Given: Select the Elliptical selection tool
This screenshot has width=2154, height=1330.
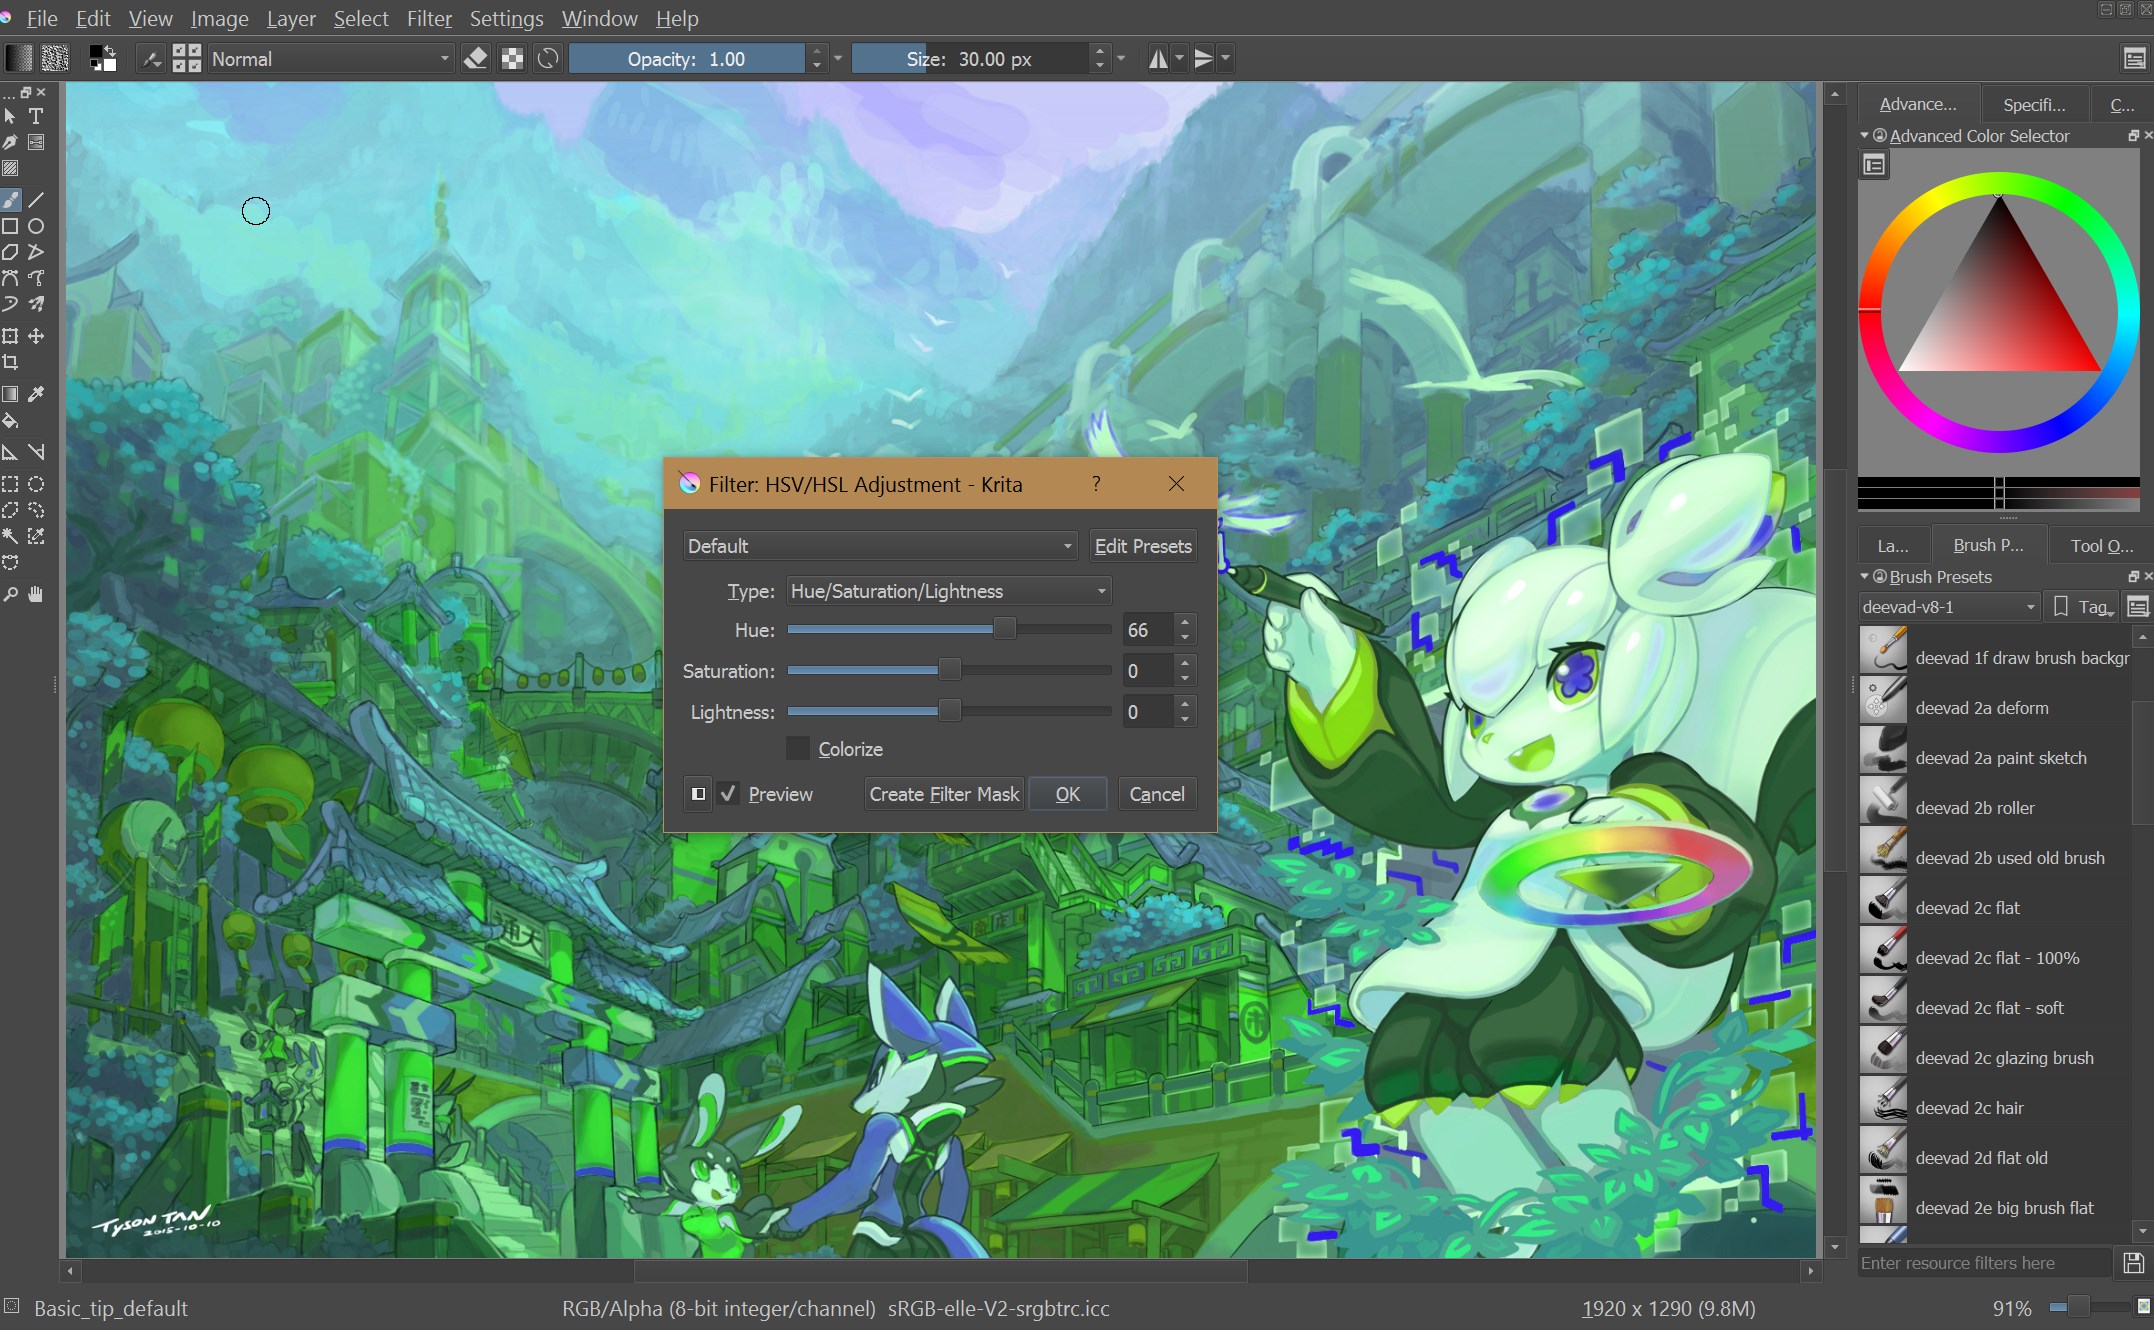Looking at the screenshot, I should point(36,484).
